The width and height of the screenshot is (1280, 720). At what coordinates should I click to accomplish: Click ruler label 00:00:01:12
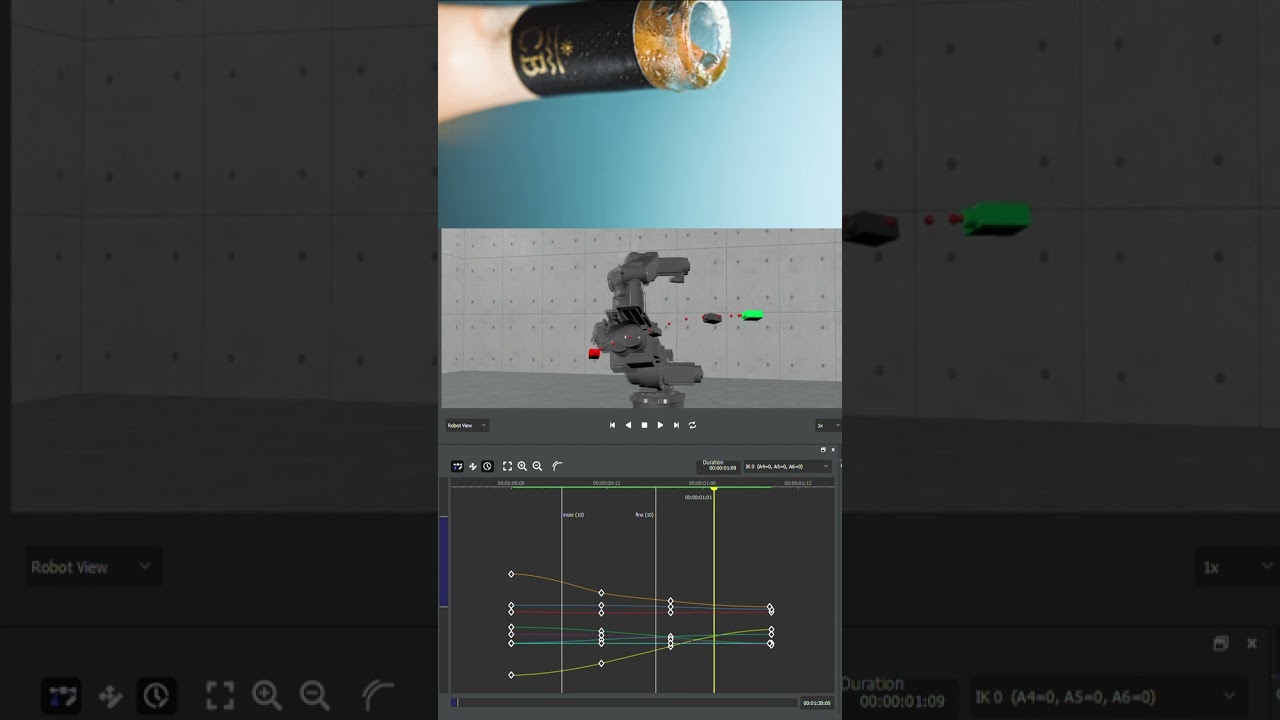798,483
